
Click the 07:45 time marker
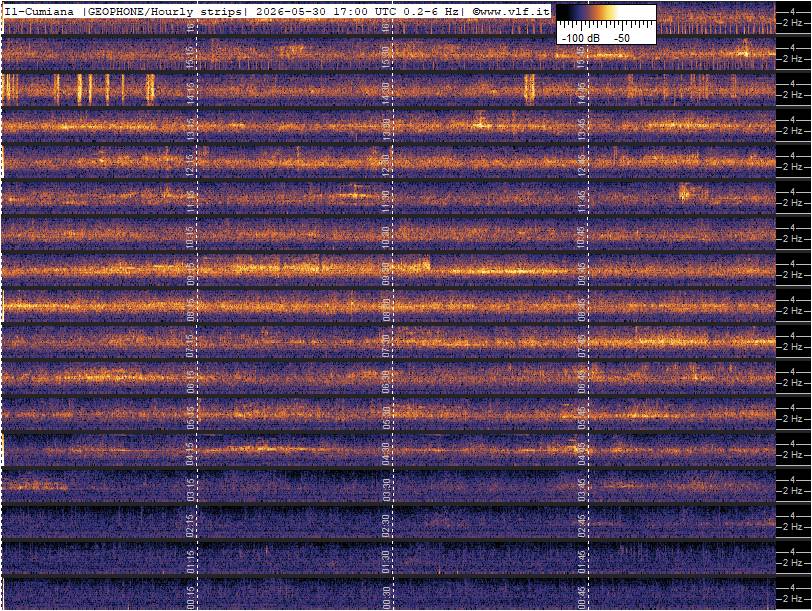tap(582, 345)
